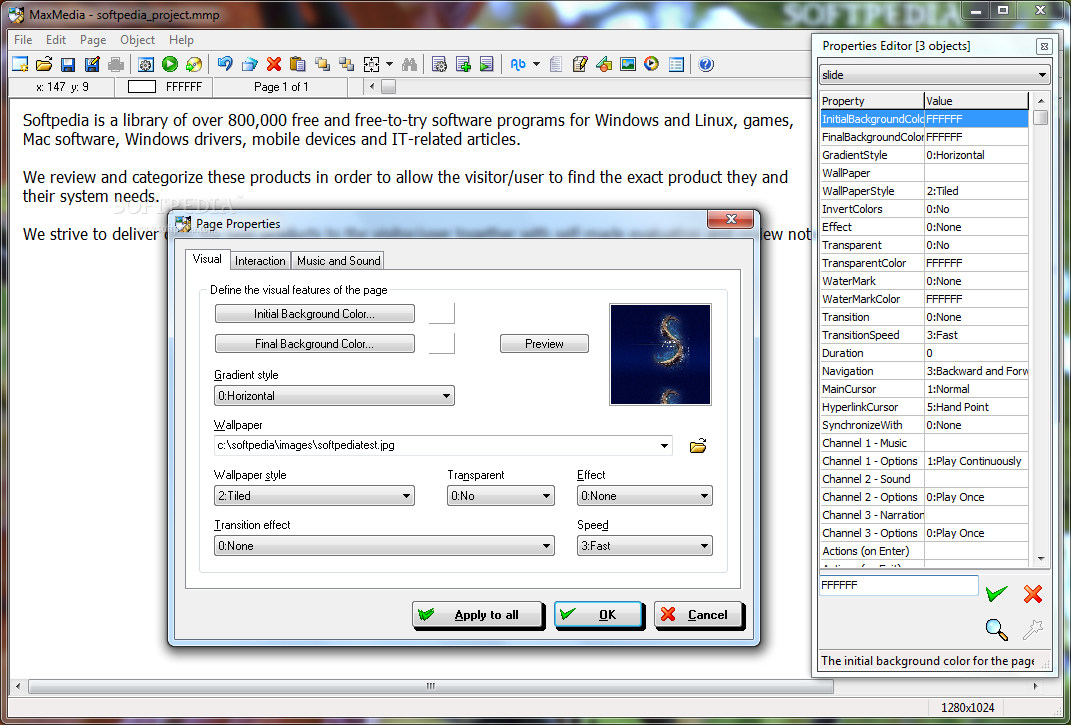Click the final background color swatch

(x=442, y=344)
